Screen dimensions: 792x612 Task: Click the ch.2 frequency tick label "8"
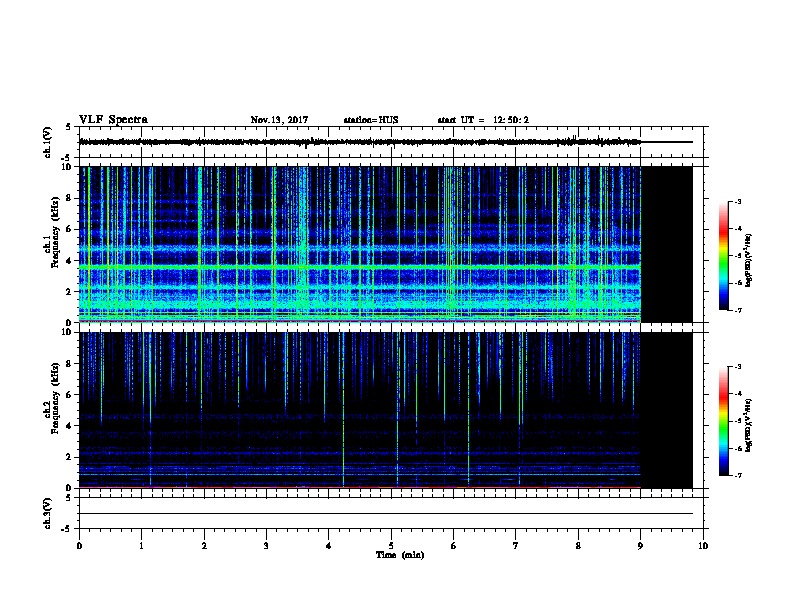70,364
